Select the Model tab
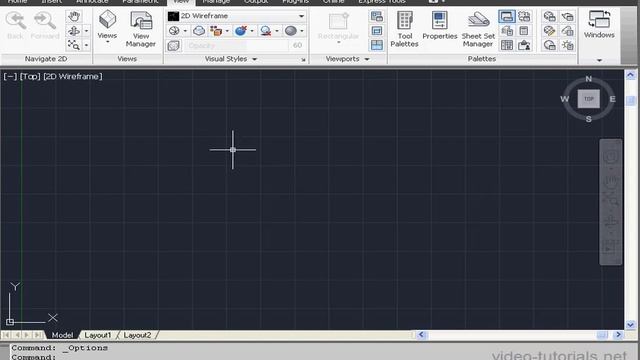 [x=62, y=335]
